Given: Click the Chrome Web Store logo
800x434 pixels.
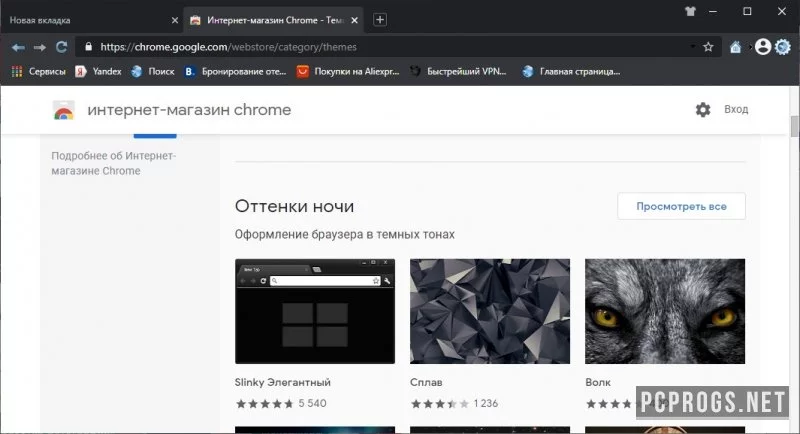Looking at the screenshot, I should (64, 110).
